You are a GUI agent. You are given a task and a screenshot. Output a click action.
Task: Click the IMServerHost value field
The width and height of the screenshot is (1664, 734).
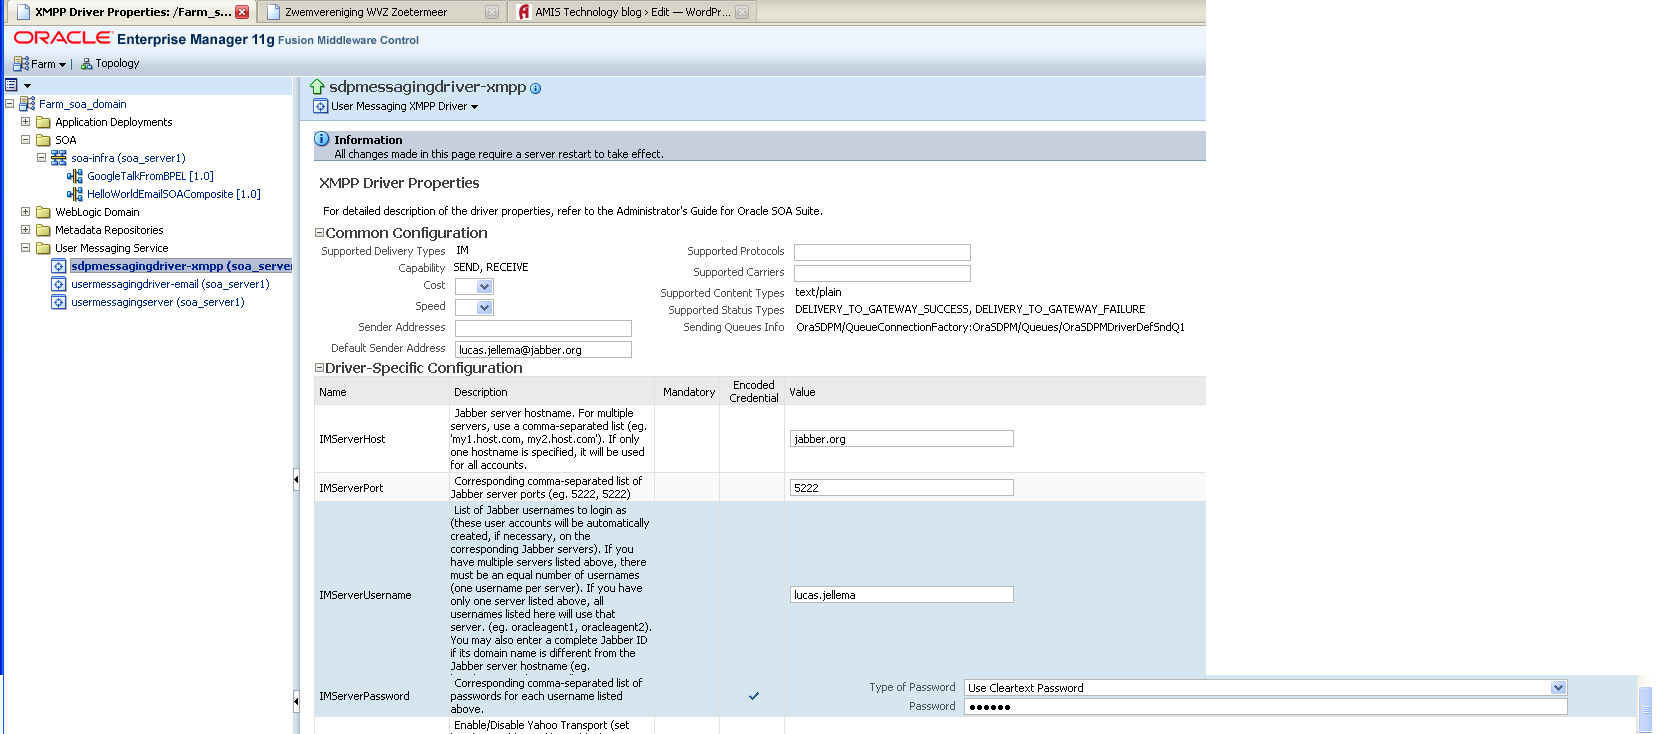901,439
